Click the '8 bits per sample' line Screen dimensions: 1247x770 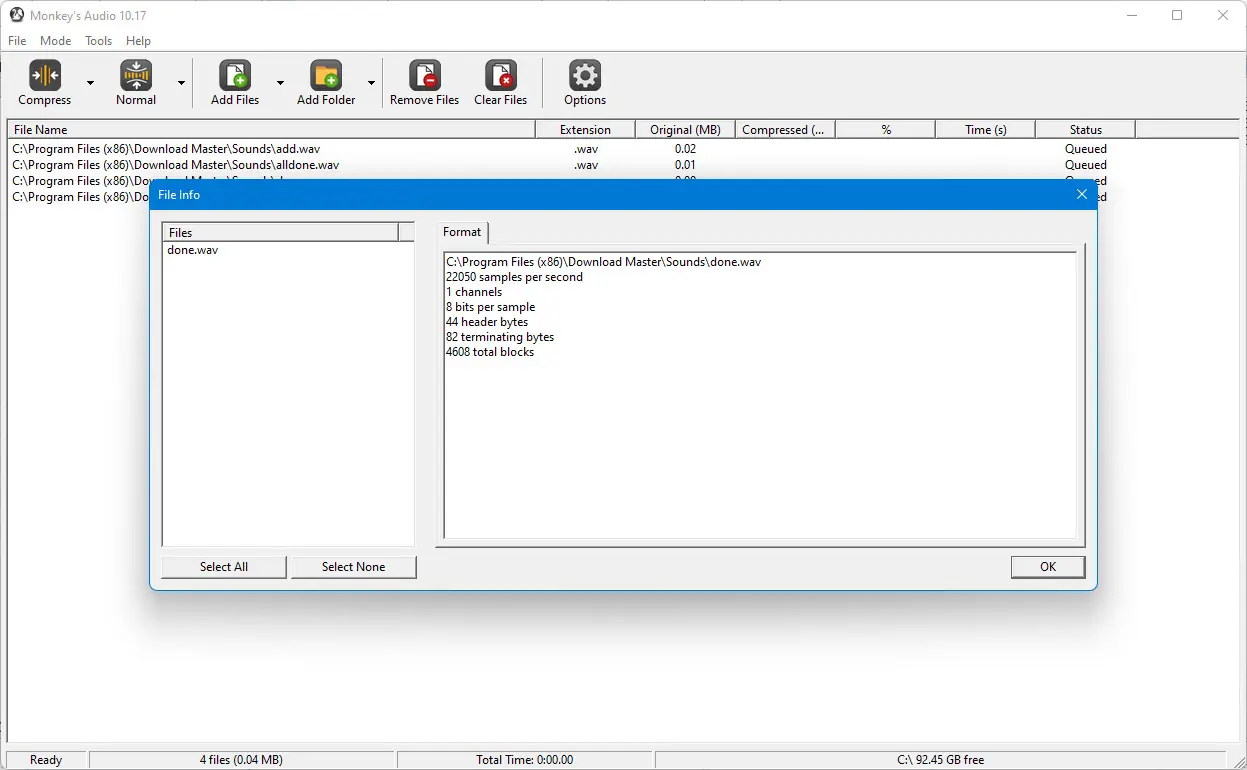(x=490, y=307)
